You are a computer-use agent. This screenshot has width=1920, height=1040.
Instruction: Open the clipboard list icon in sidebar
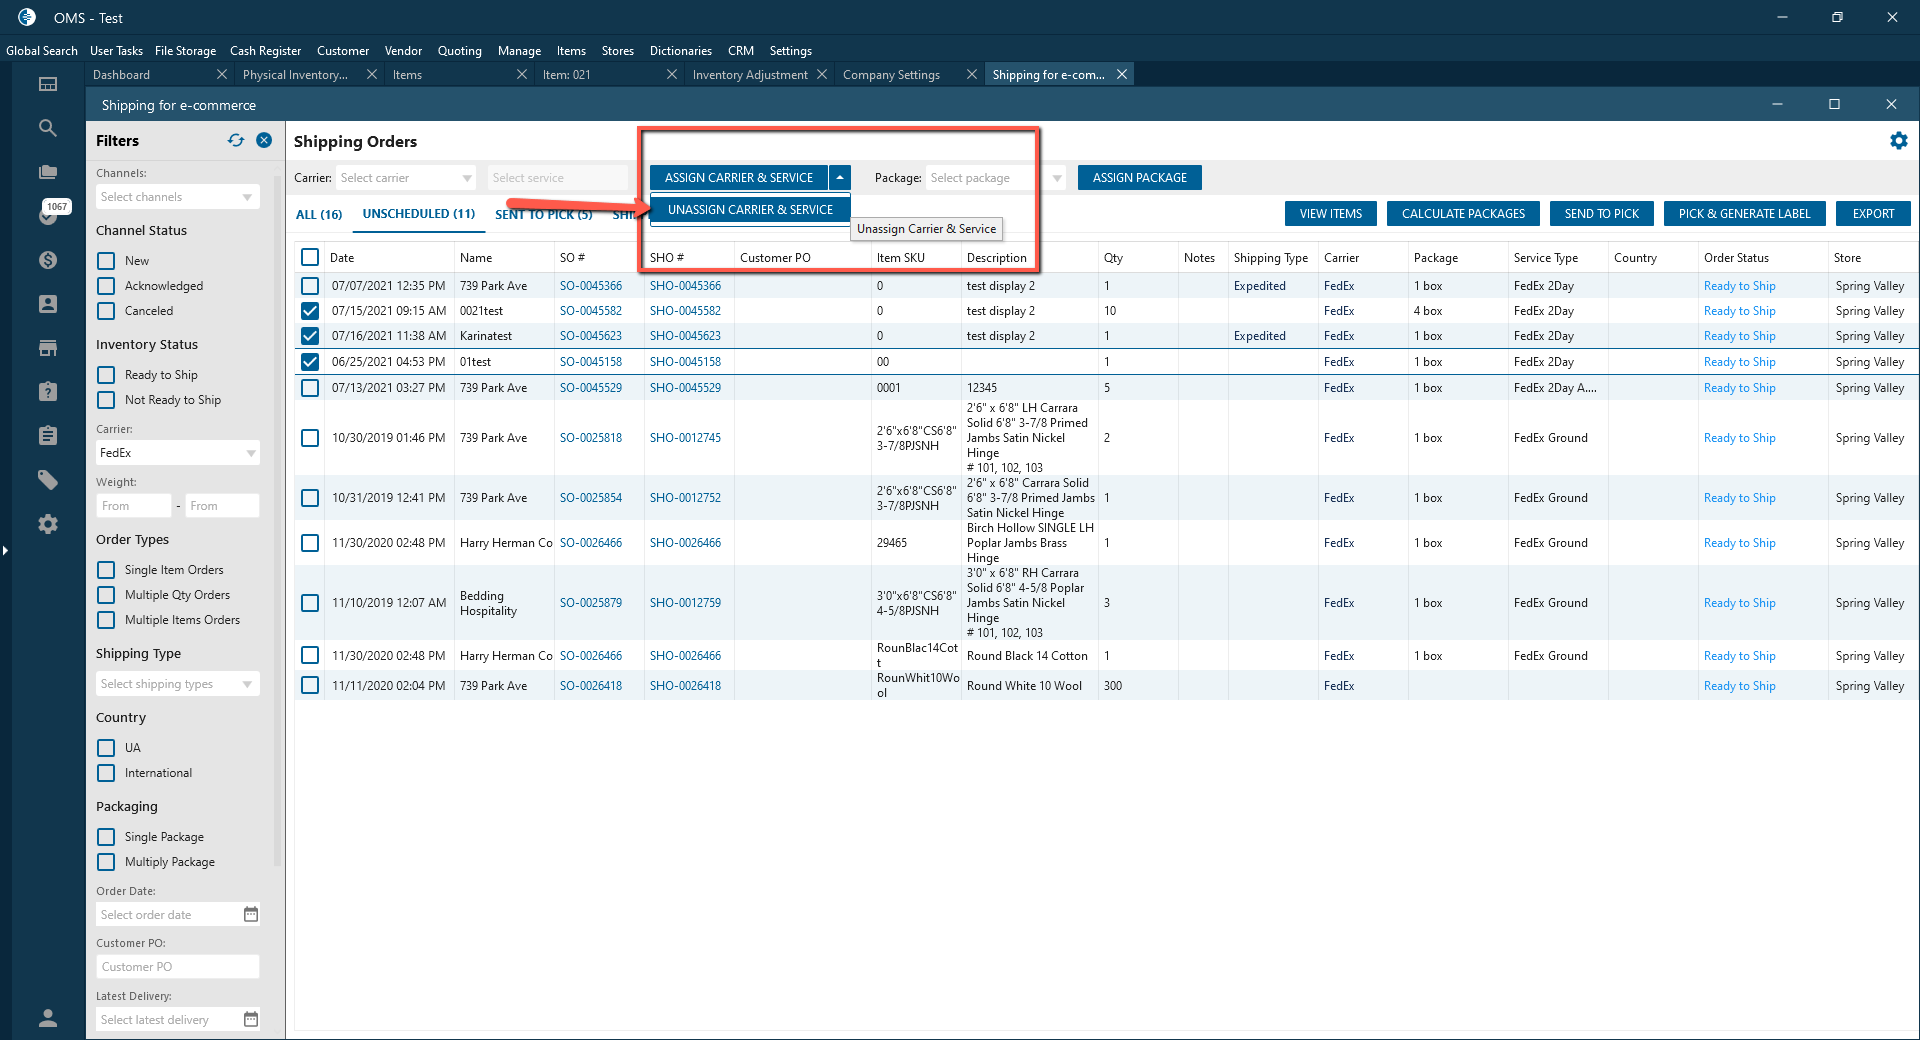(48, 435)
